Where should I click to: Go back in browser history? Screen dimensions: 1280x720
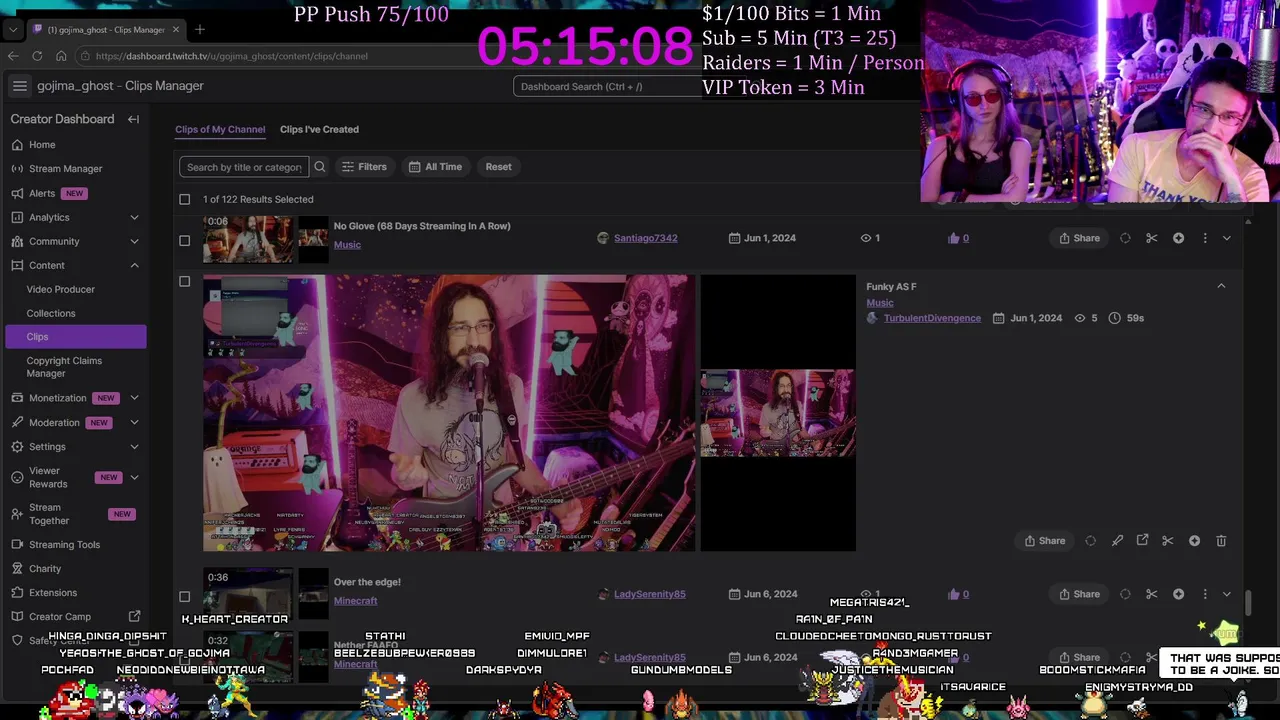click(x=13, y=56)
